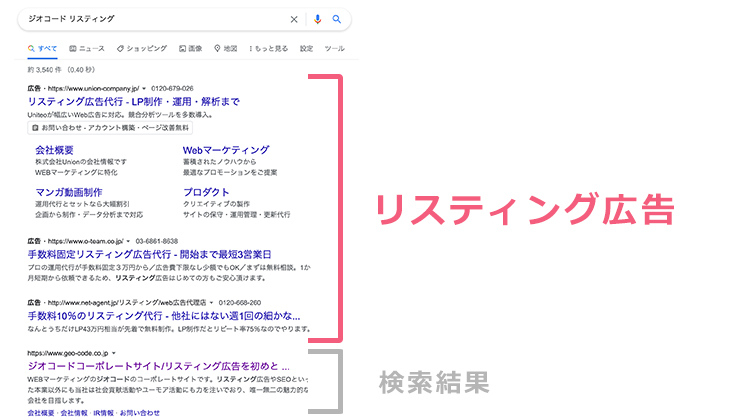Image resolution: width=730 pixels, height=420 pixels.
Task: Switch to the ショッピング tab
Action: pyautogui.click(x=141, y=48)
